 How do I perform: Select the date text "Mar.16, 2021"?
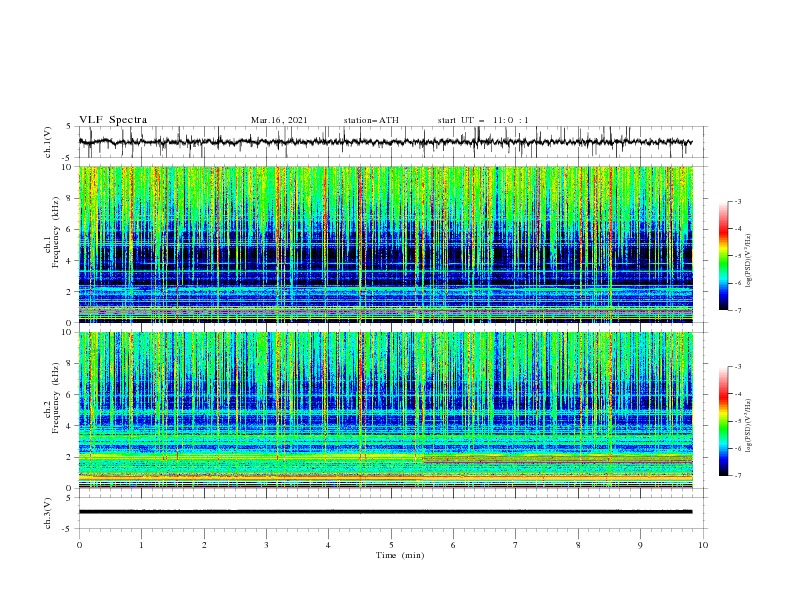(x=279, y=120)
